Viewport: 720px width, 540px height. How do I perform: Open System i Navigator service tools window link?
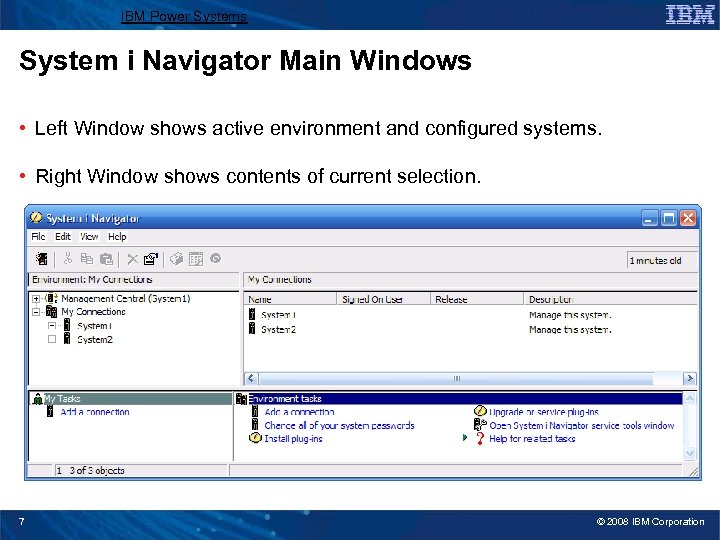(582, 426)
